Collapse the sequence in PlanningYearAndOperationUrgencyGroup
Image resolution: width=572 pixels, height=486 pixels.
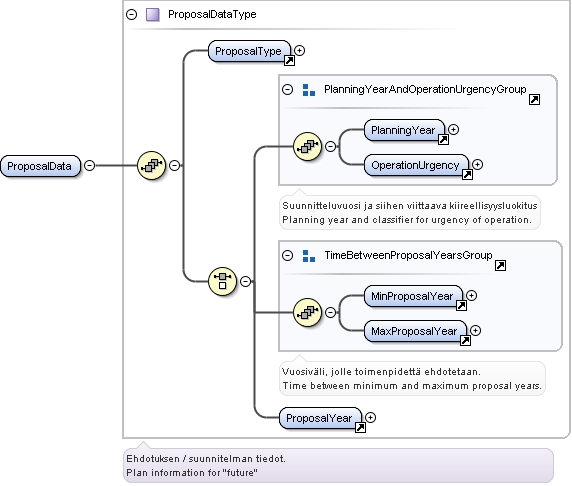(331, 147)
